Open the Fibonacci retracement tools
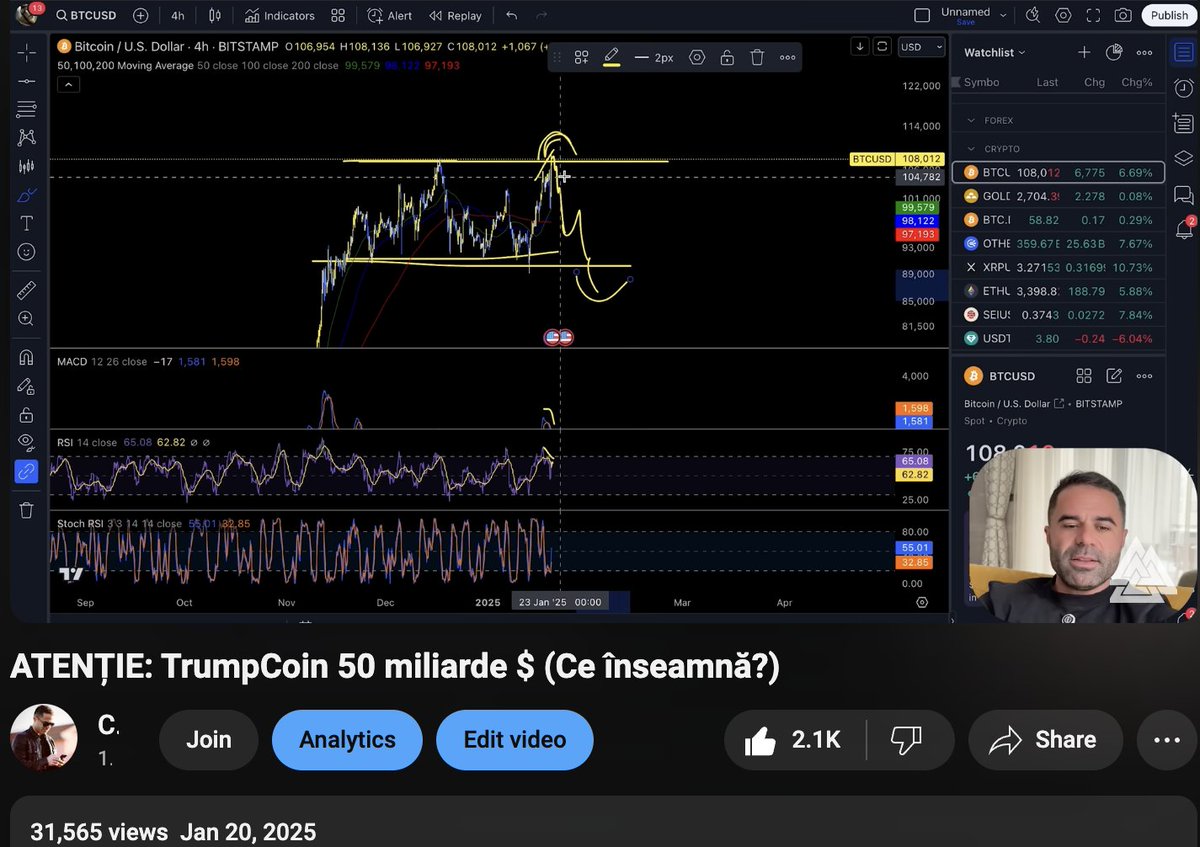 tap(26, 108)
